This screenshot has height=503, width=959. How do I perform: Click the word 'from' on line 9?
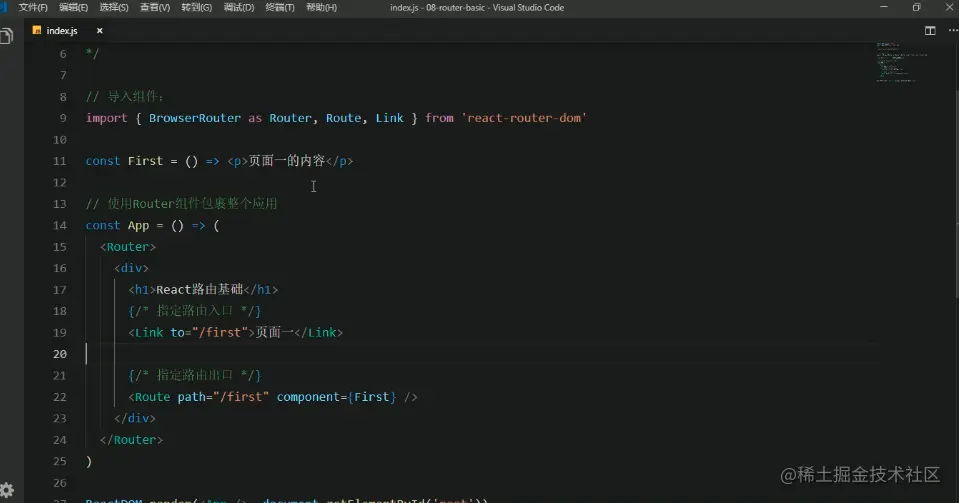pyautogui.click(x=439, y=118)
